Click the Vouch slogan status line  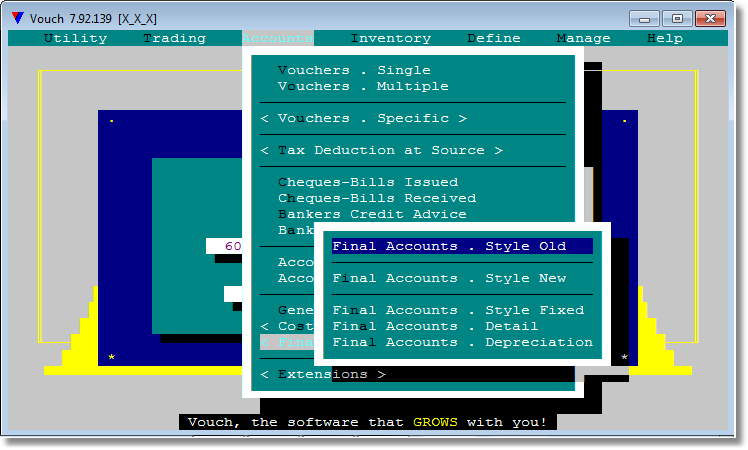367,422
